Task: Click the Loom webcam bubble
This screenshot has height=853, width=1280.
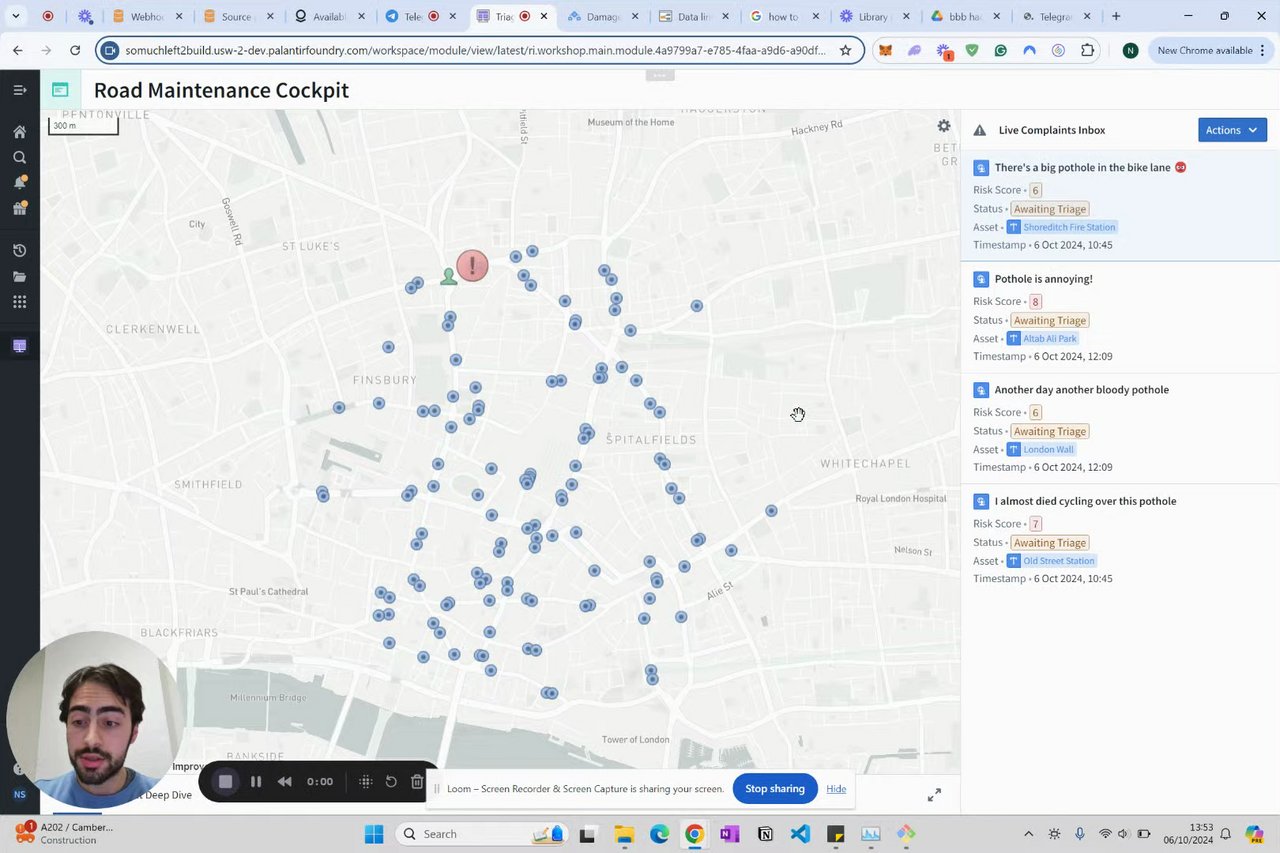Action: point(94,720)
